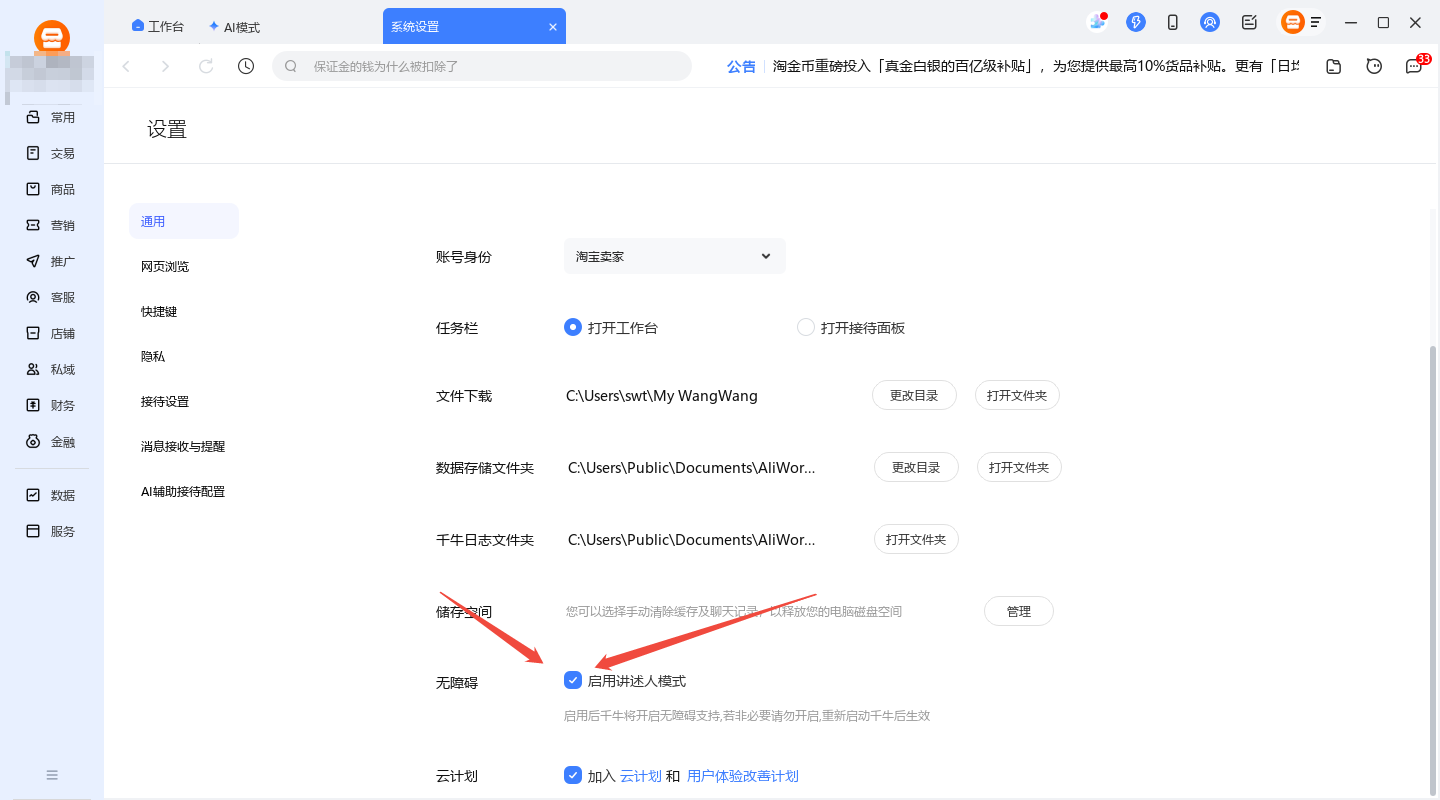Viewport: 1440px width, 800px height.
Task: Click the refresh page icon
Action: coord(206,66)
